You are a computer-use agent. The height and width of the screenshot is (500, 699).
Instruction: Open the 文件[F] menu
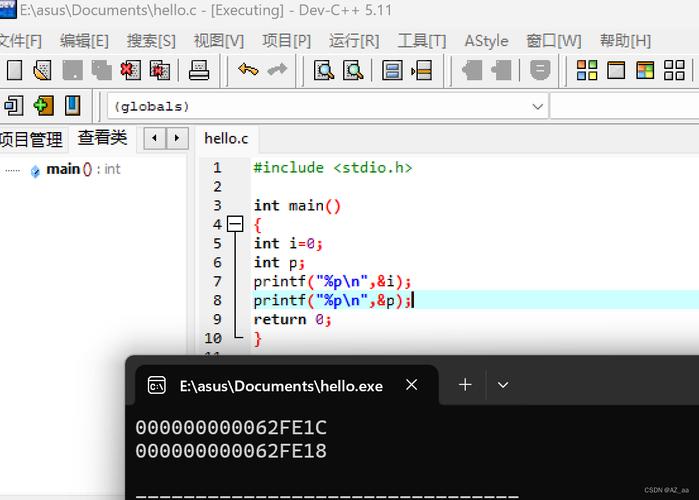tap(20, 41)
